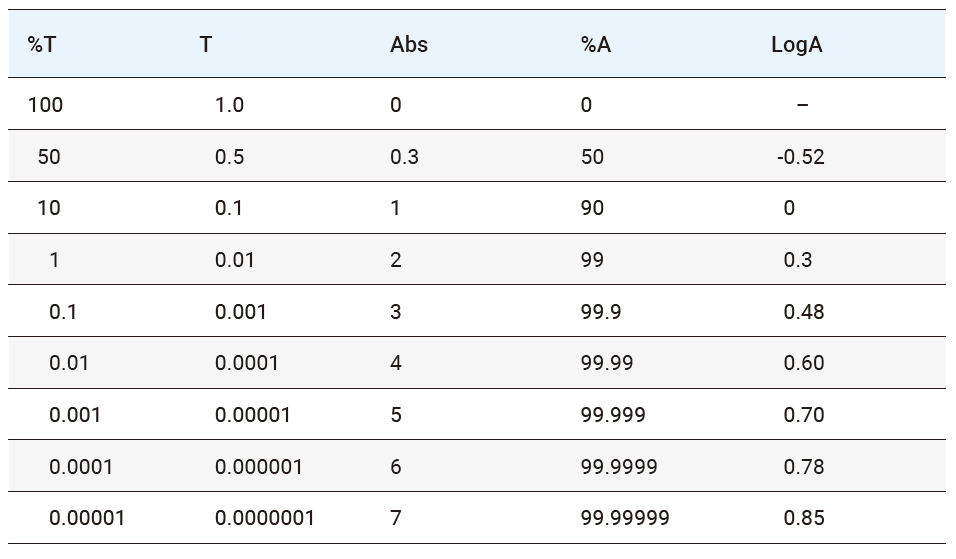The height and width of the screenshot is (559, 956).
Task: Select the %A cell showing 90
Action: (x=592, y=208)
